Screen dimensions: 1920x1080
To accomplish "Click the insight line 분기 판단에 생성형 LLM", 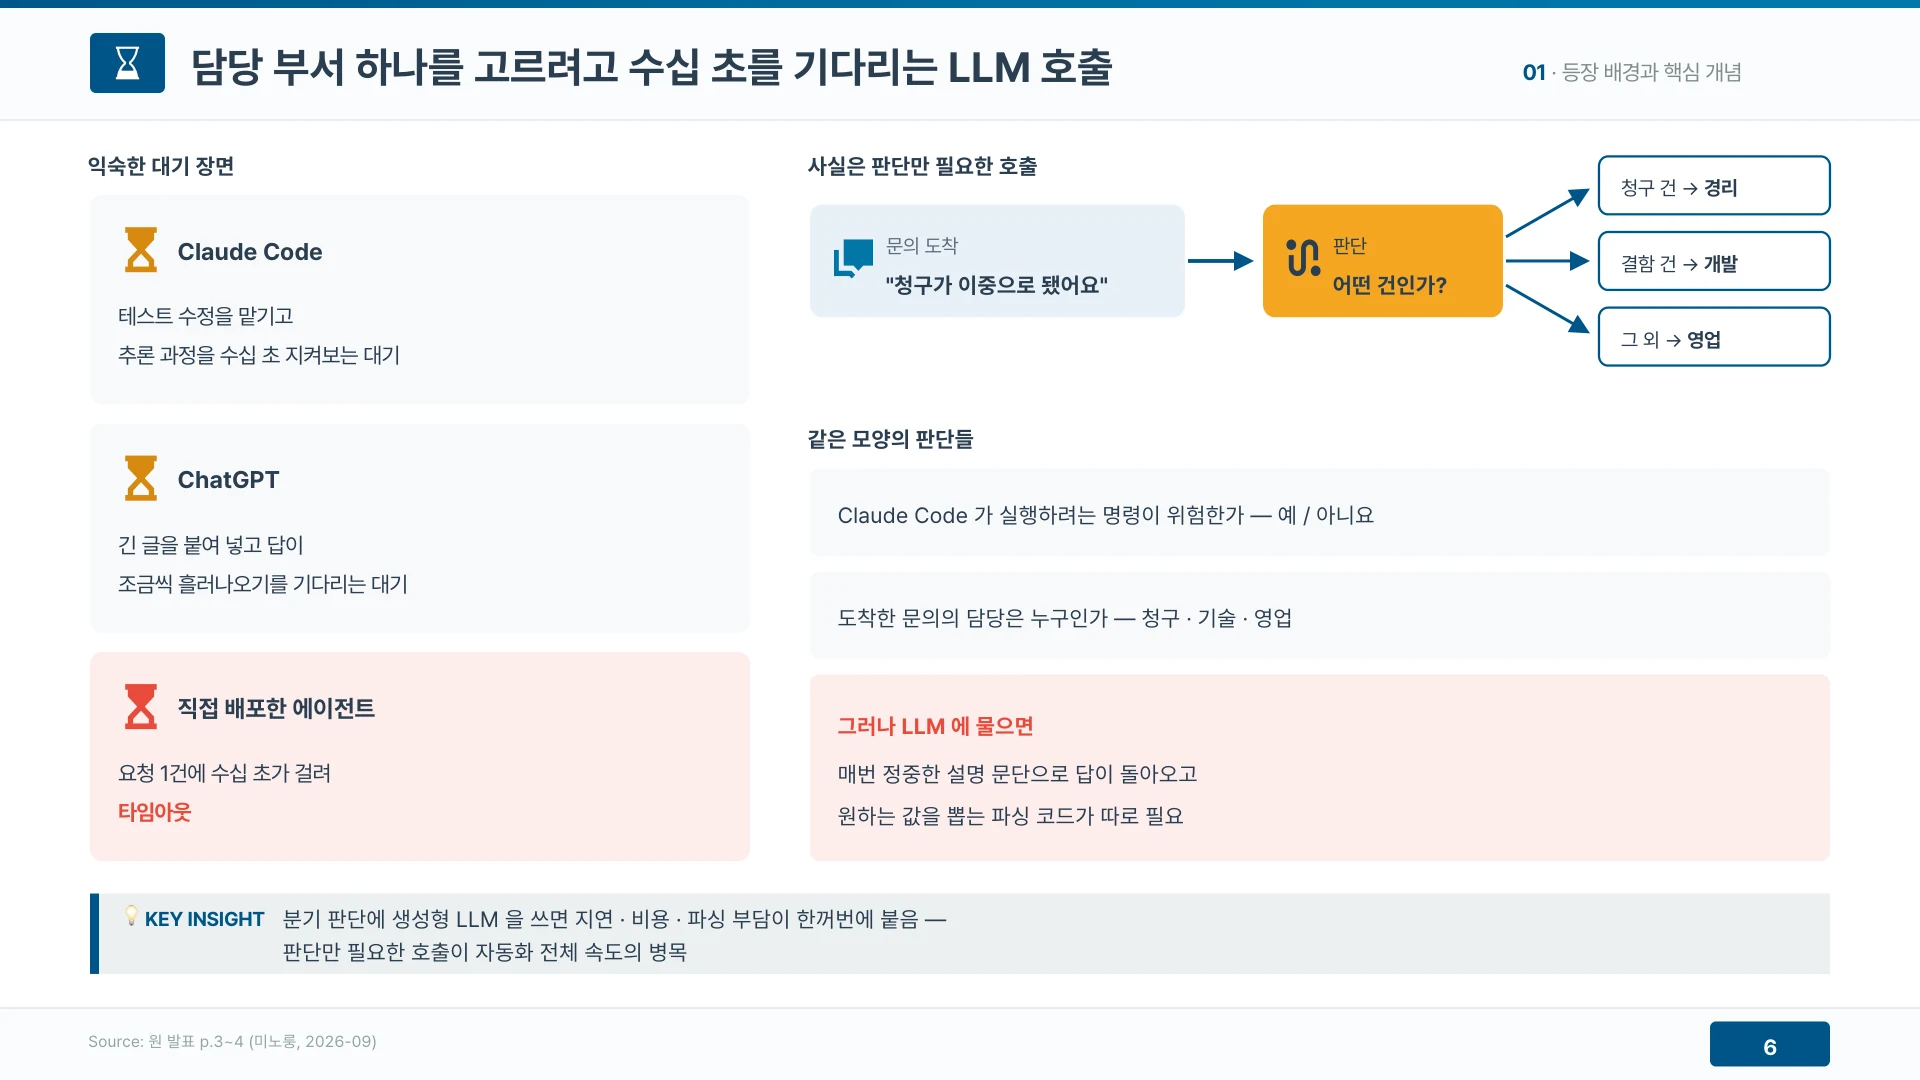I will 614,919.
